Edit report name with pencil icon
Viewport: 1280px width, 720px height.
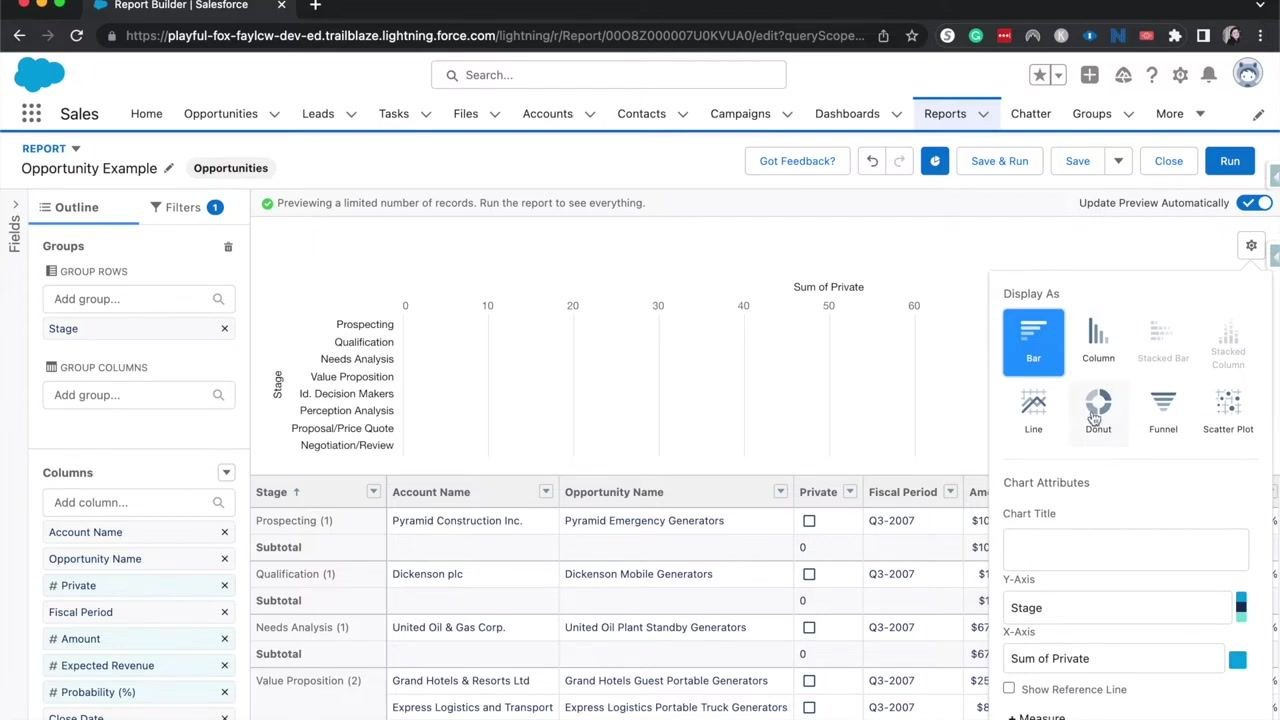[x=169, y=168]
